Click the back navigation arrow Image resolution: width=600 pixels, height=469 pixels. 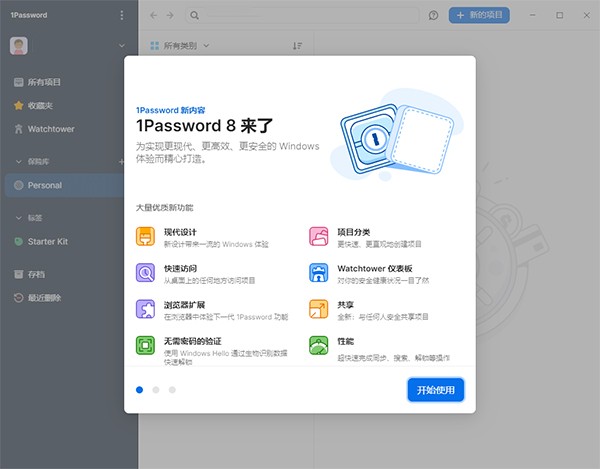point(153,15)
